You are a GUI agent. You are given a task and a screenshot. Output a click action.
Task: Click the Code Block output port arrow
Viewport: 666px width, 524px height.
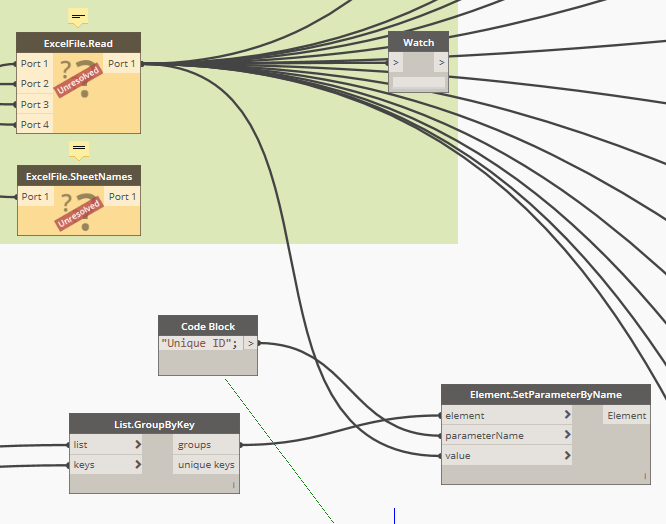click(x=251, y=343)
